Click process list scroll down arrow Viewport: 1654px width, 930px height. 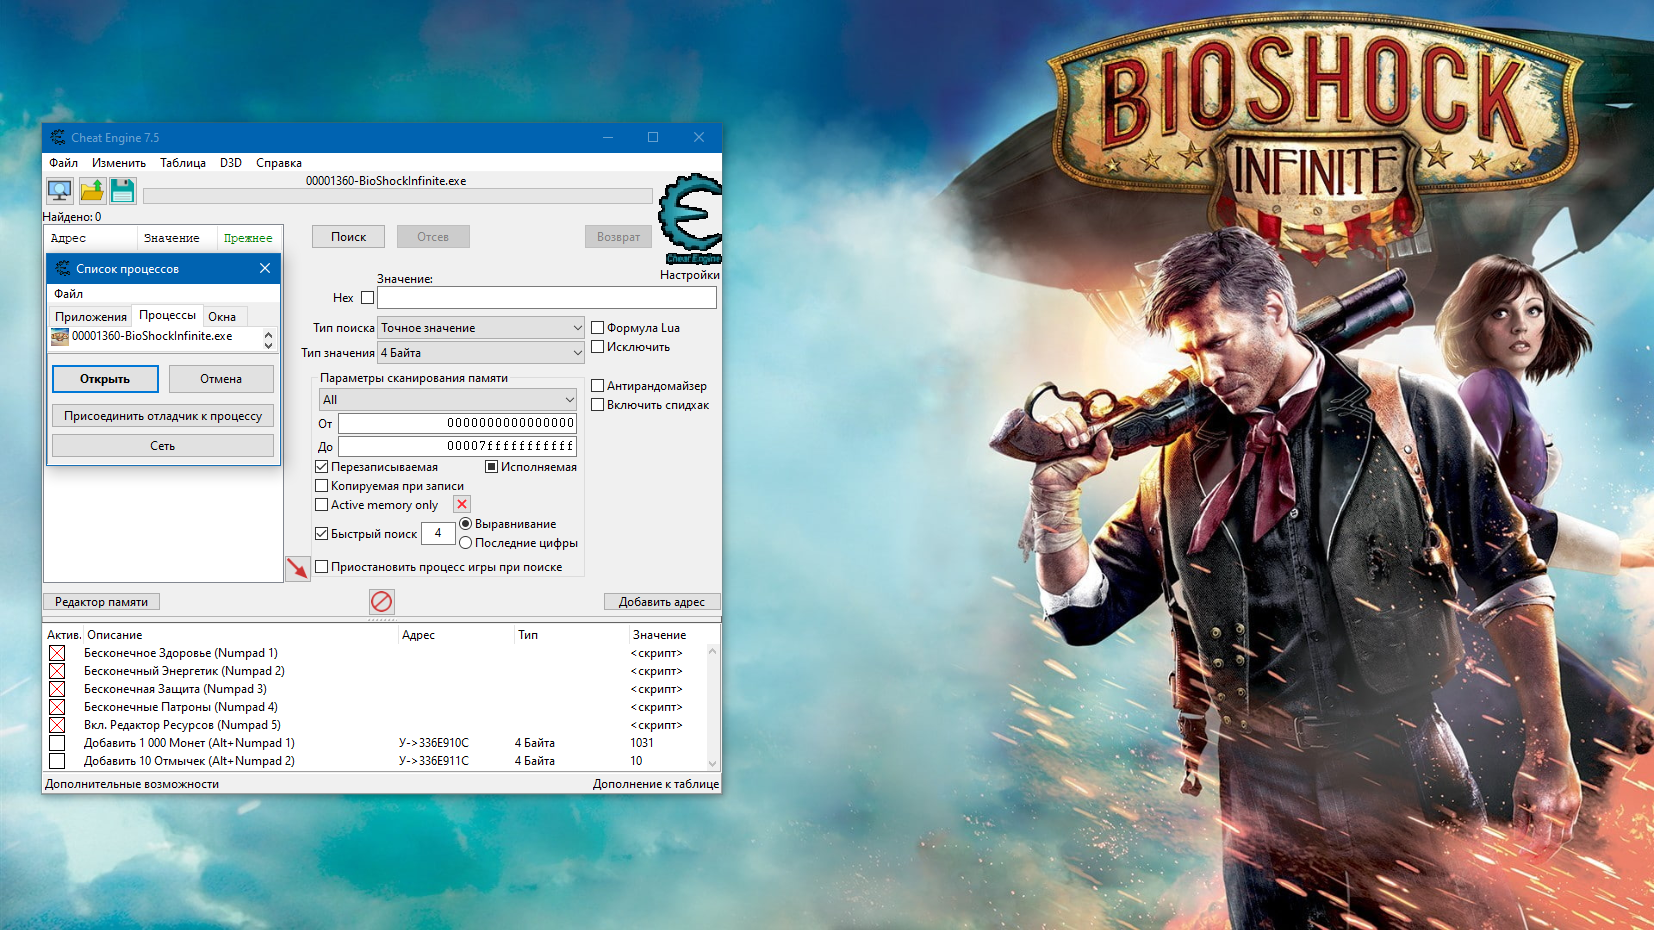point(268,345)
